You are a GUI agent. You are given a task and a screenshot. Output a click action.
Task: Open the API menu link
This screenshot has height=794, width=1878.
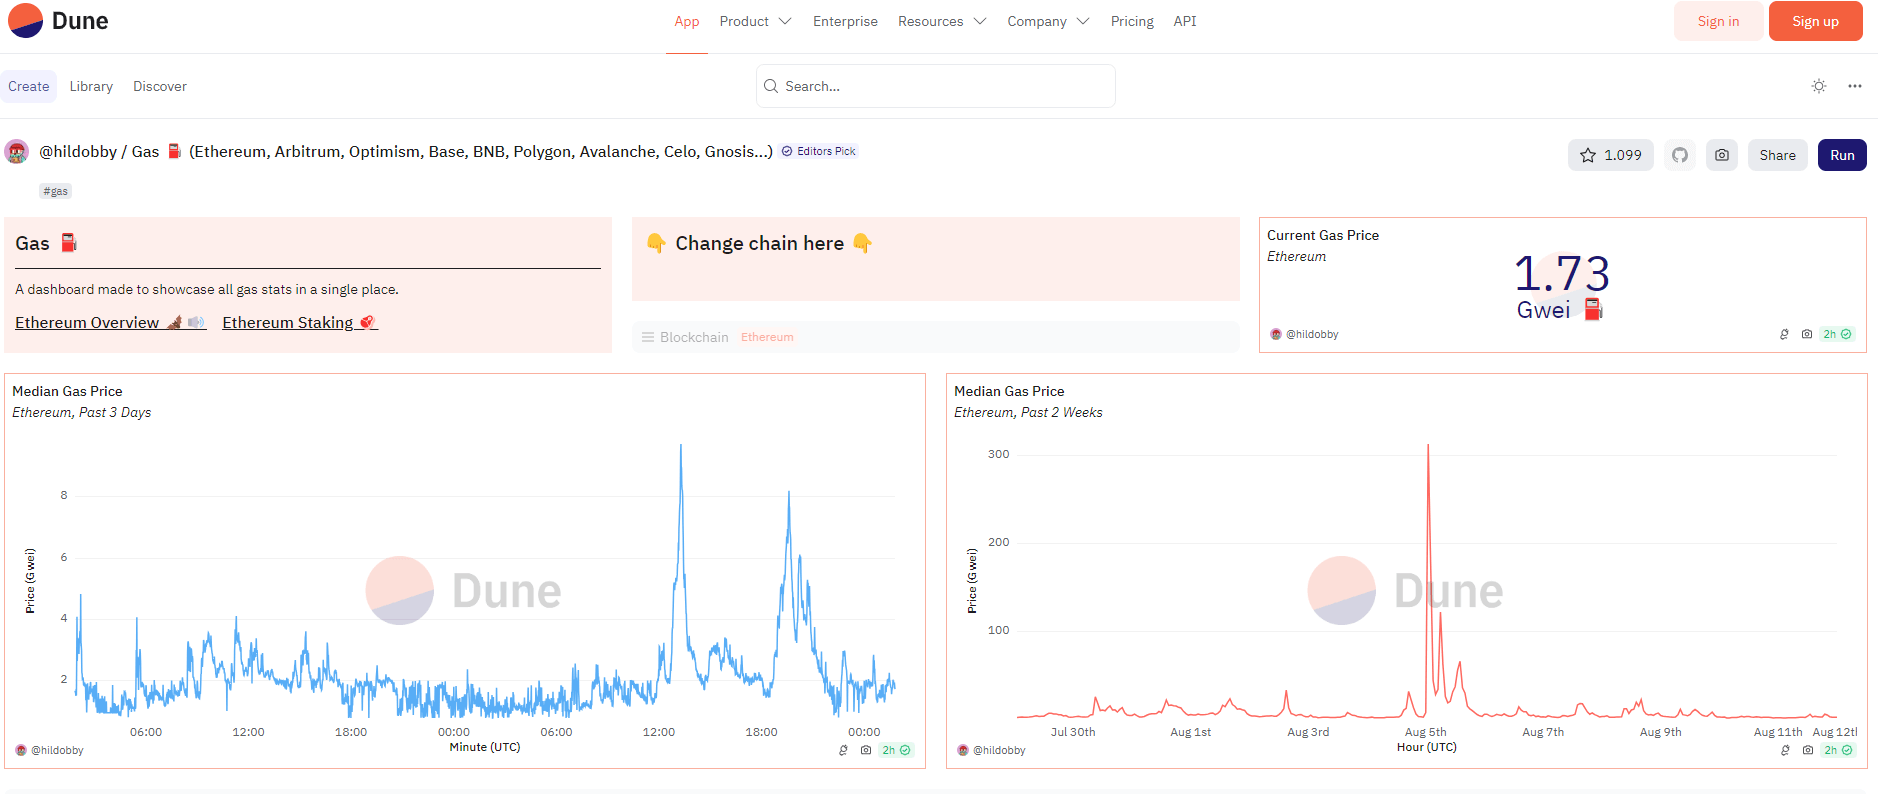click(x=1185, y=21)
